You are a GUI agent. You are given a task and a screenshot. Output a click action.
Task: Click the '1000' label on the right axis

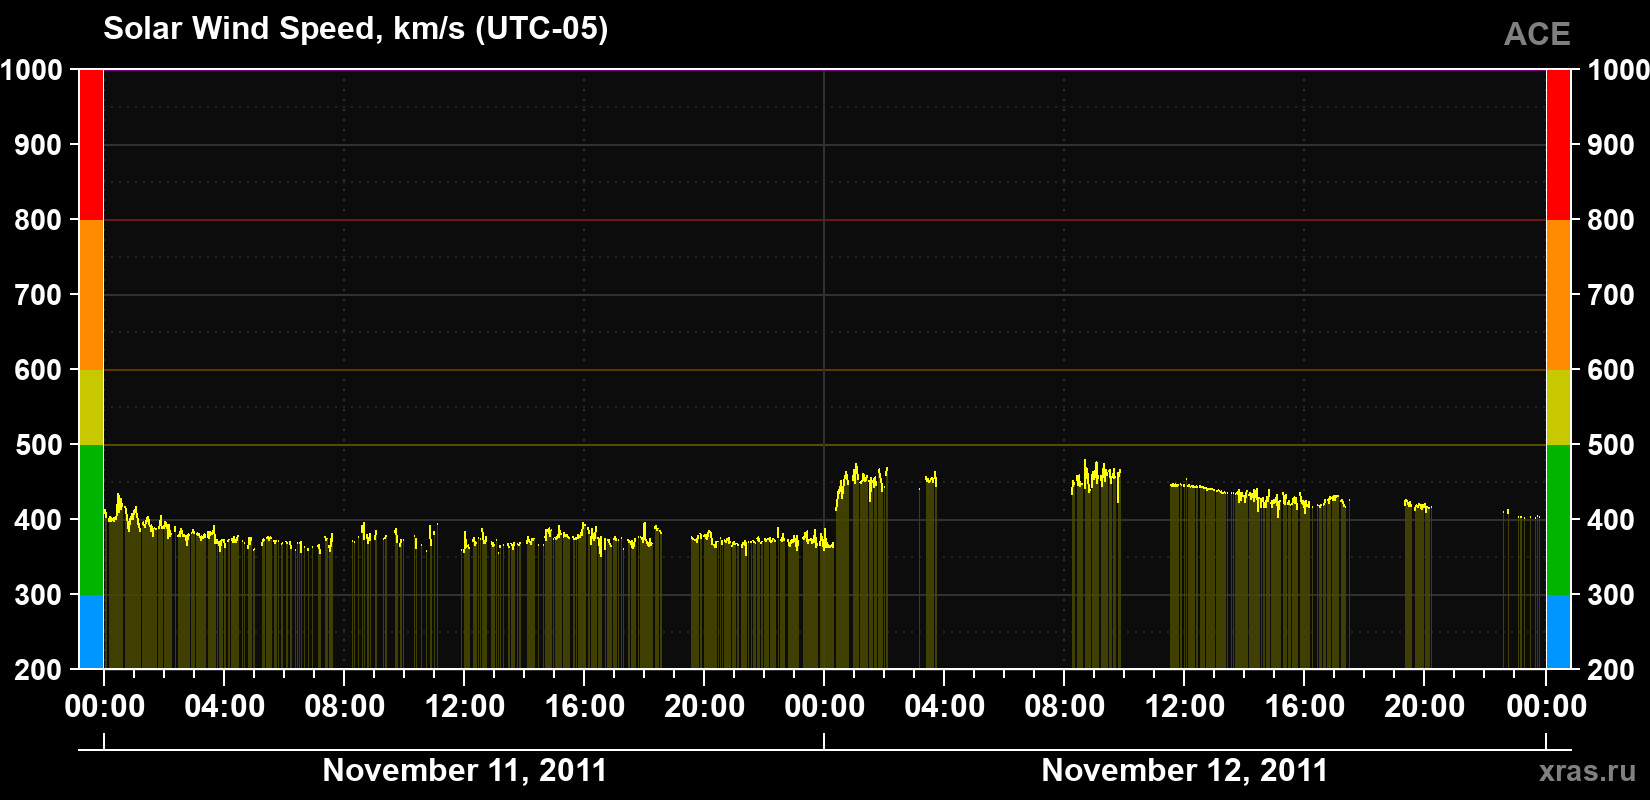click(x=1618, y=70)
